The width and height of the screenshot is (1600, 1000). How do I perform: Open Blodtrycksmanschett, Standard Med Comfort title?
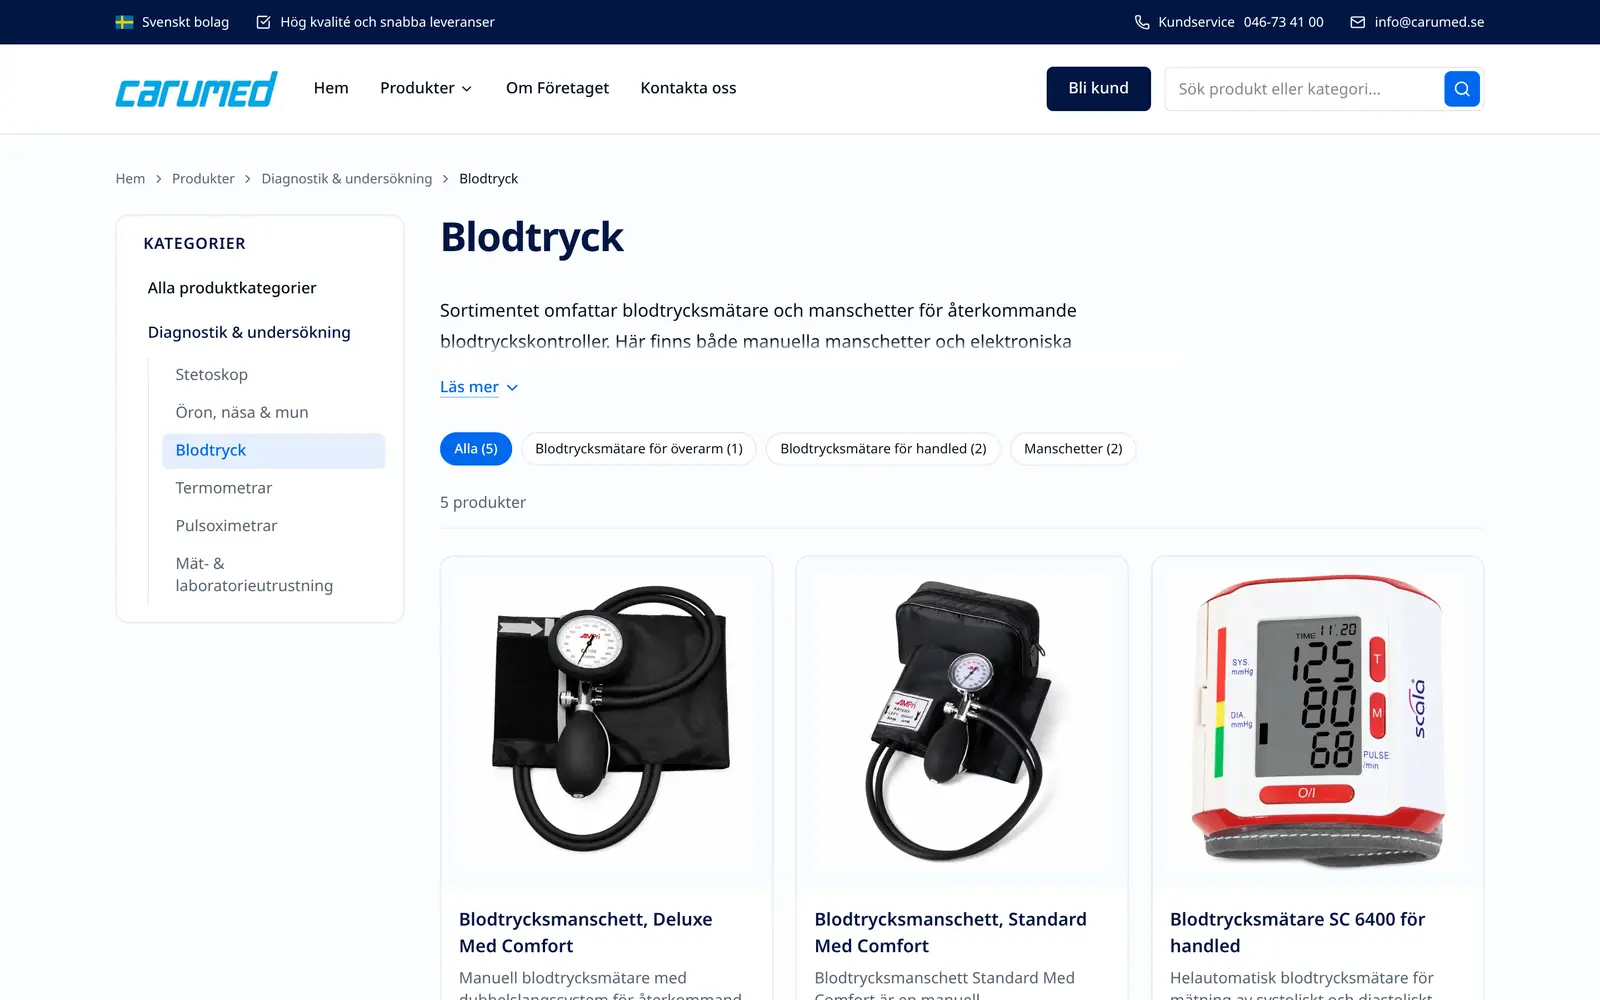coord(950,932)
